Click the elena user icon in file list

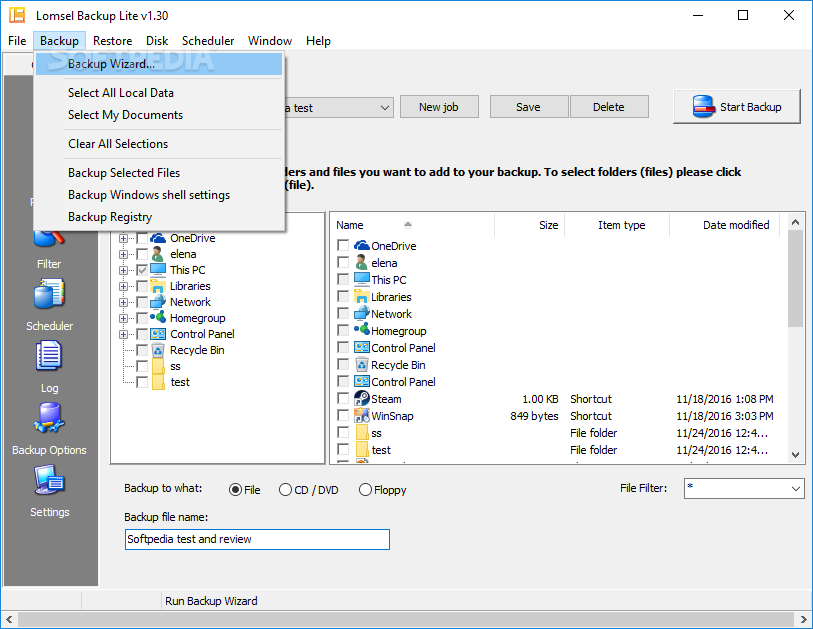[x=361, y=262]
